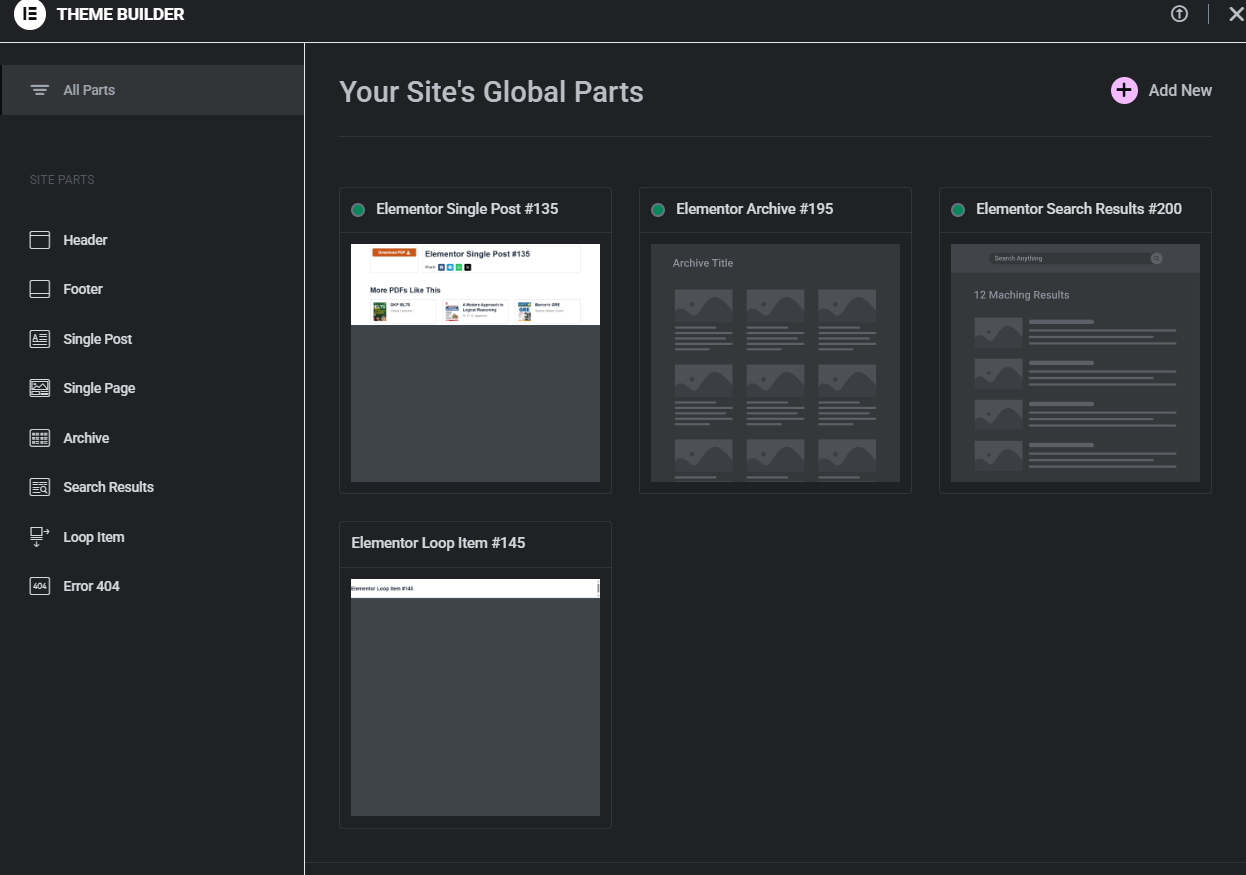Click the Single Page sidebar icon
Image resolution: width=1246 pixels, height=875 pixels.
[x=40, y=388]
